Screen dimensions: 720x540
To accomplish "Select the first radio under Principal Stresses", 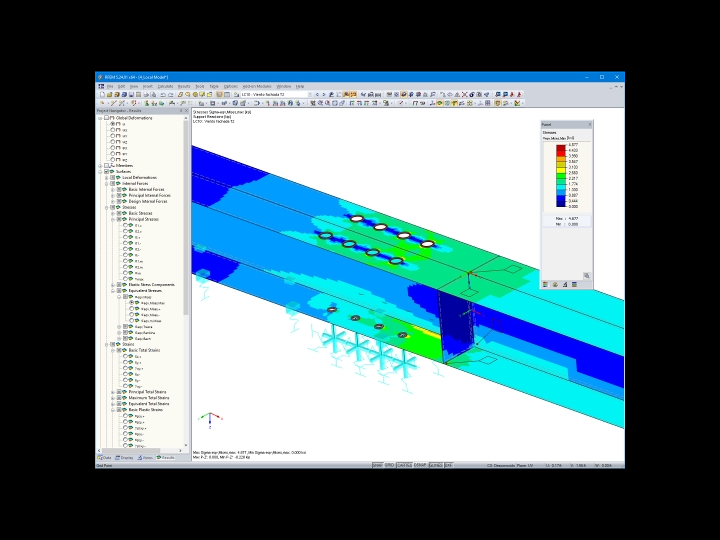I will [x=125, y=225].
